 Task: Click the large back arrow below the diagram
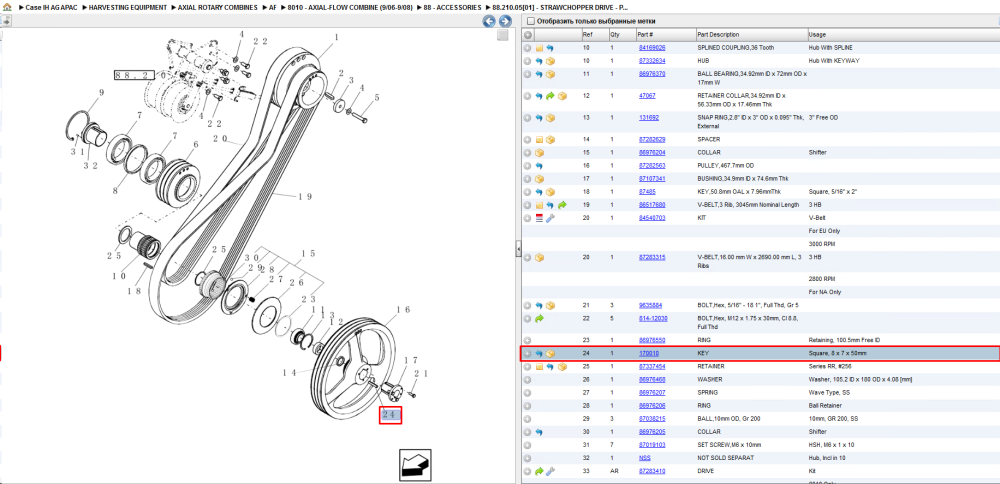415,464
